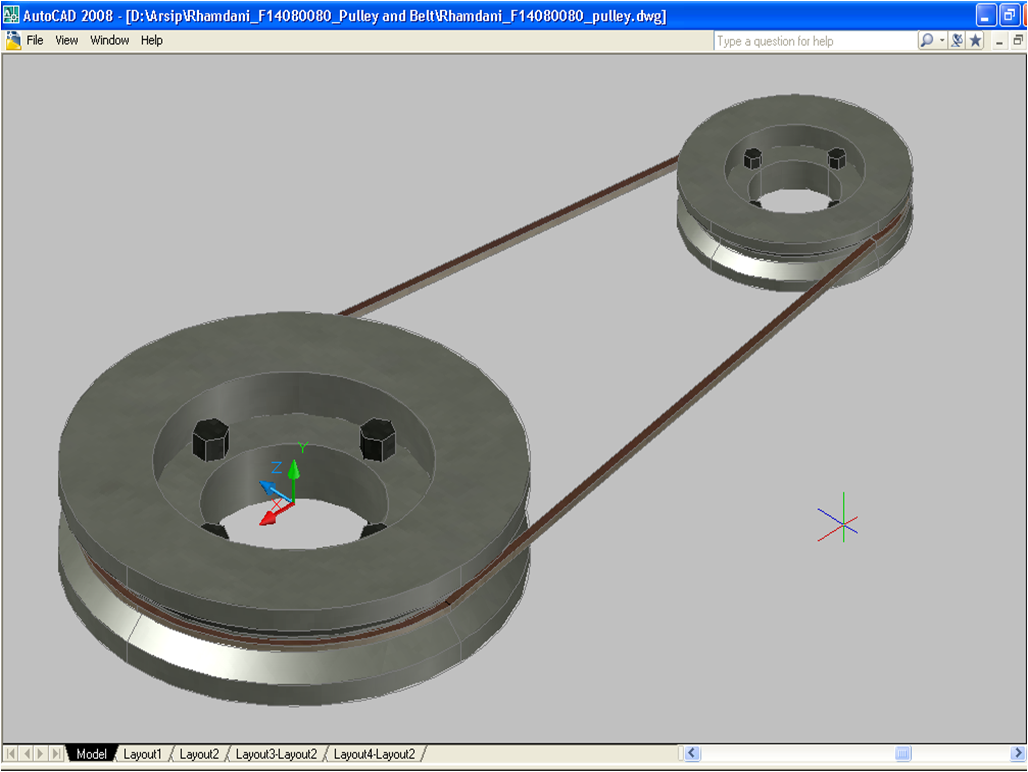Select left hex bolt on small pulley

coord(752,158)
